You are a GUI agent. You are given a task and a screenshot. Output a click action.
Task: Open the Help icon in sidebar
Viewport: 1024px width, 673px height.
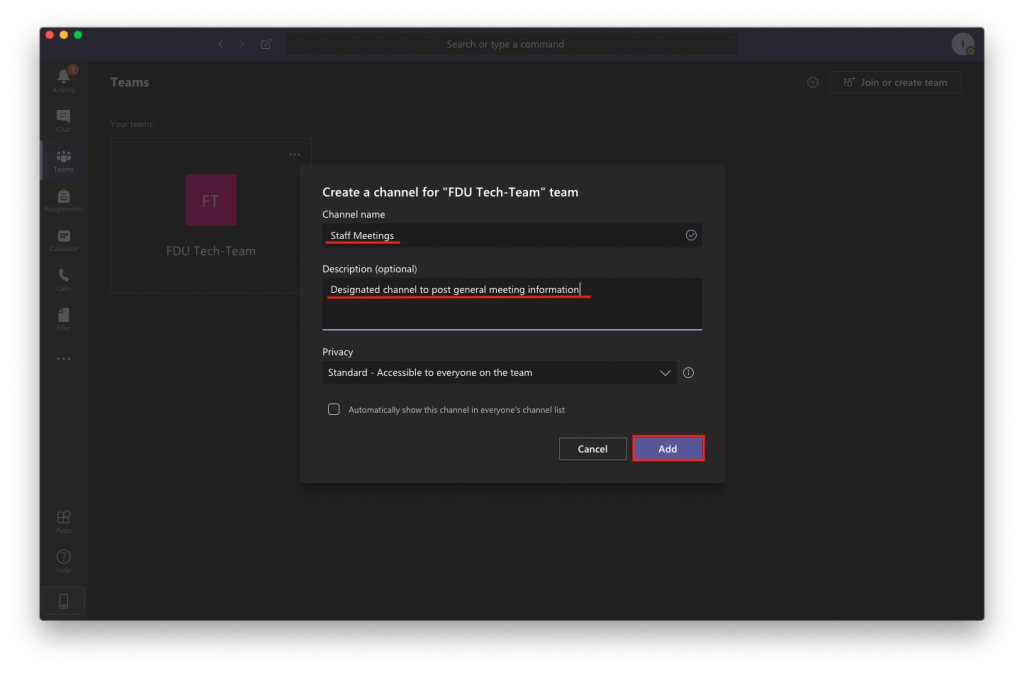63,561
